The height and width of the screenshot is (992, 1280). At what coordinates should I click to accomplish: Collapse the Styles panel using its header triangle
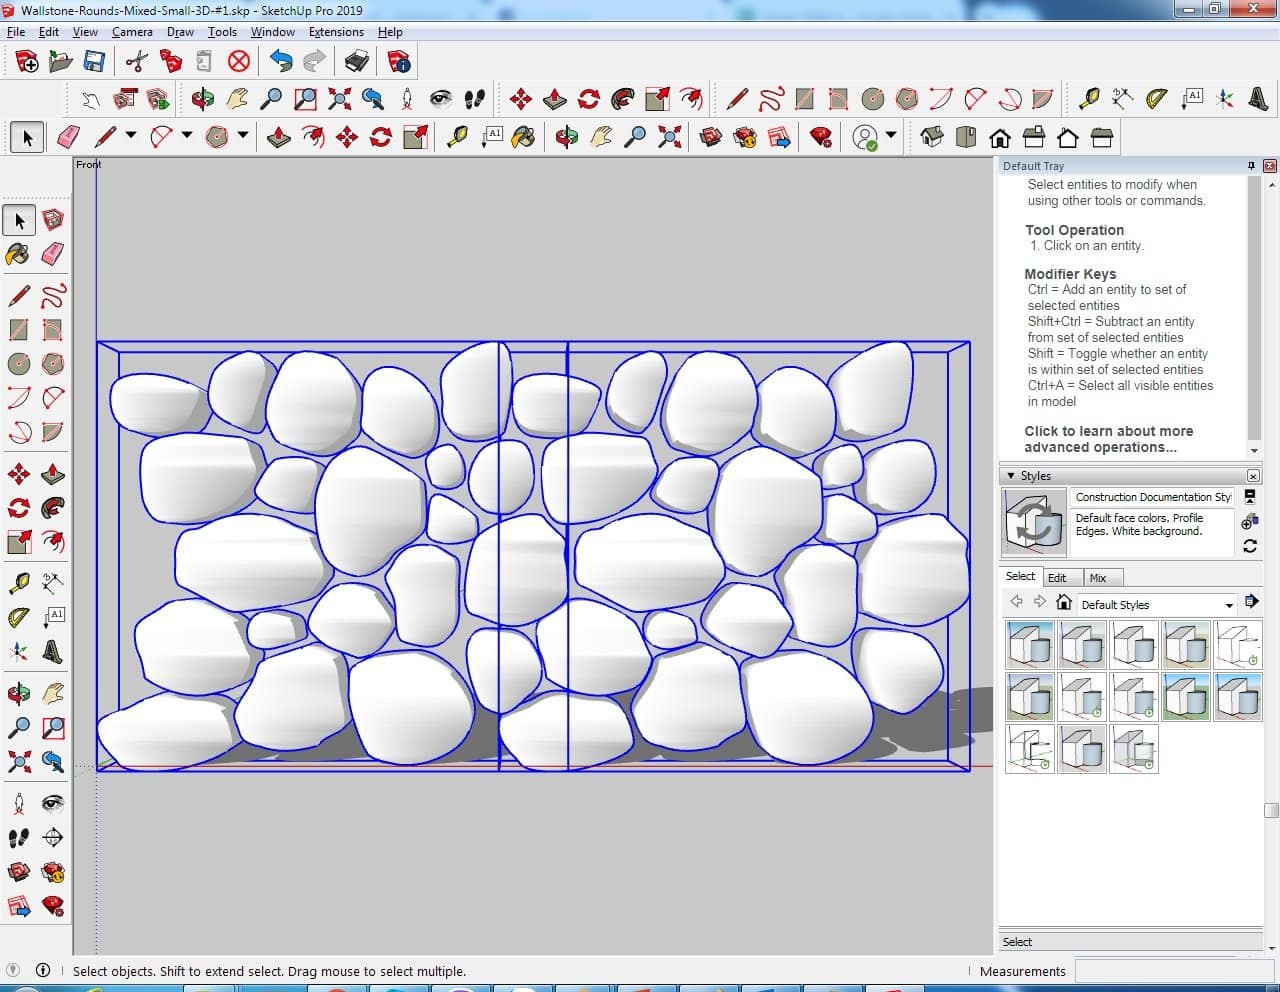1011,476
